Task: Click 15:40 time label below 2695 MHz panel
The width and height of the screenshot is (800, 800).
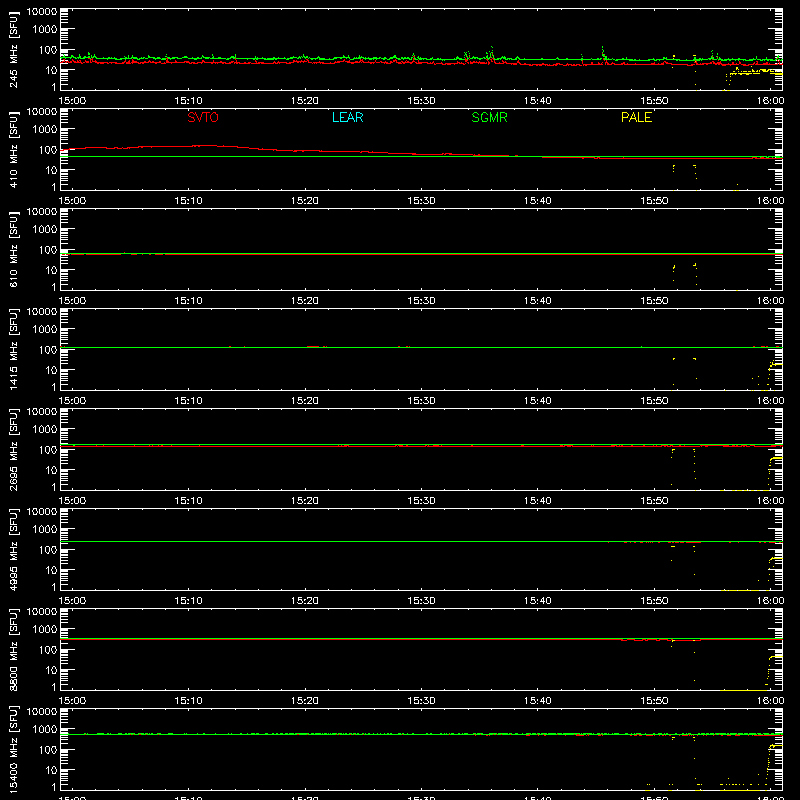Action: click(x=538, y=501)
